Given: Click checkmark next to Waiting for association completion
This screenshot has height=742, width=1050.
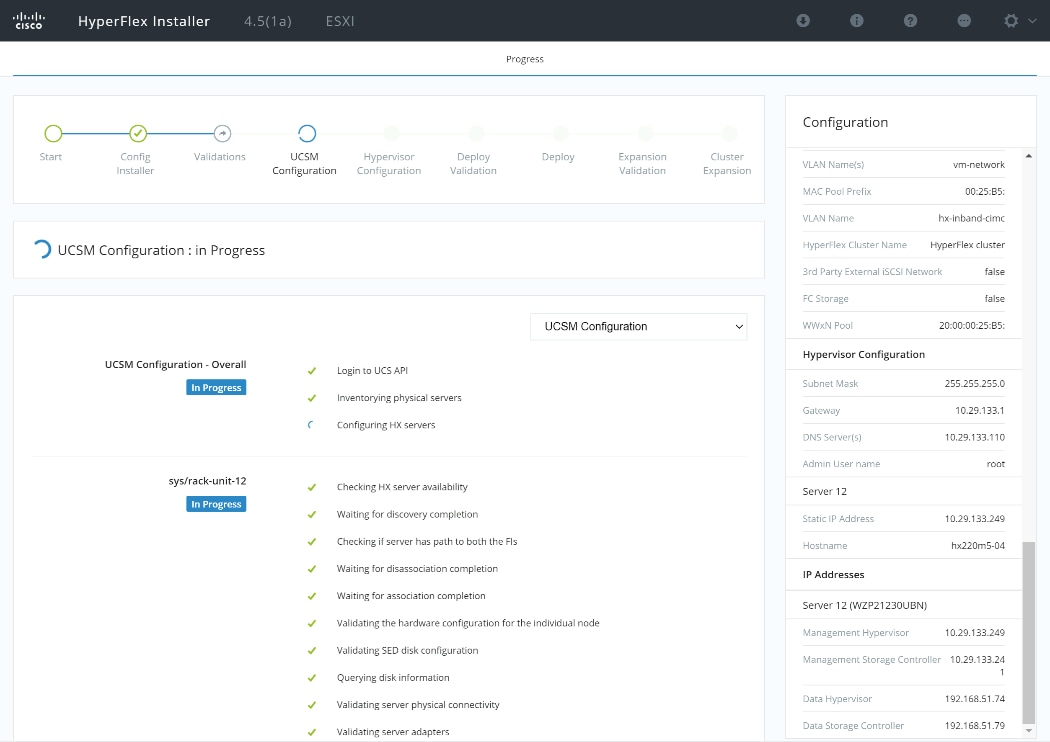Looking at the screenshot, I should pyautogui.click(x=311, y=596).
